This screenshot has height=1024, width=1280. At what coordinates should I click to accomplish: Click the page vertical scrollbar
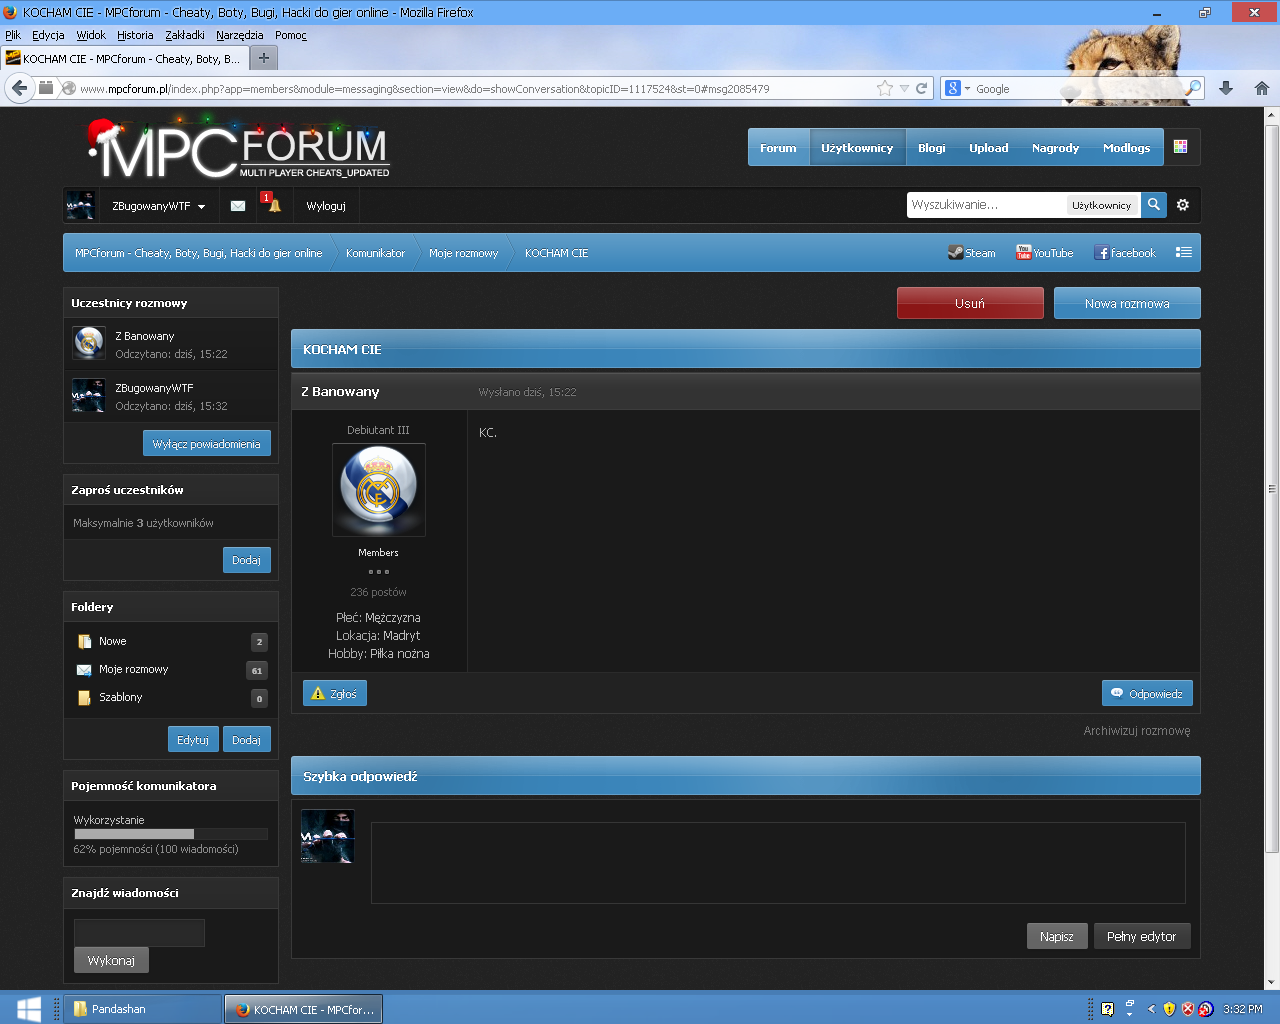(x=1272, y=490)
